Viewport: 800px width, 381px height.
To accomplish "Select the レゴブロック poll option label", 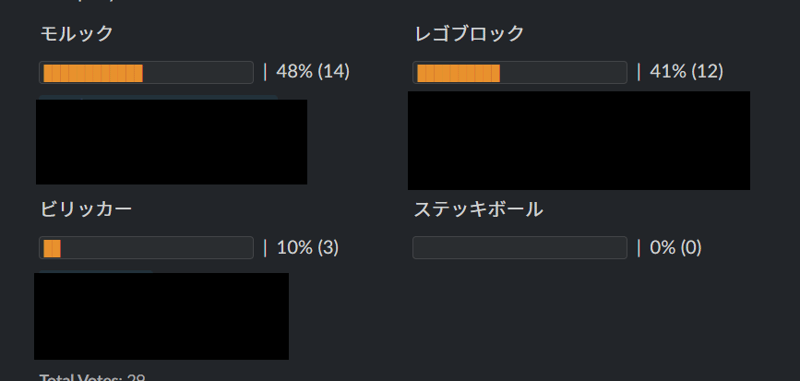I will click(x=469, y=34).
